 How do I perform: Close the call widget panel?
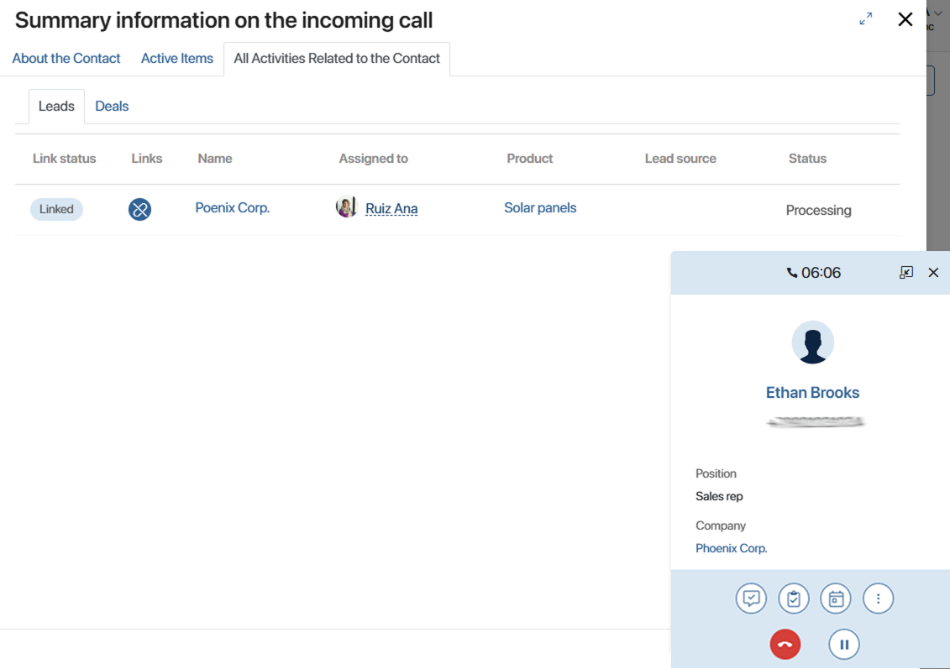934,273
